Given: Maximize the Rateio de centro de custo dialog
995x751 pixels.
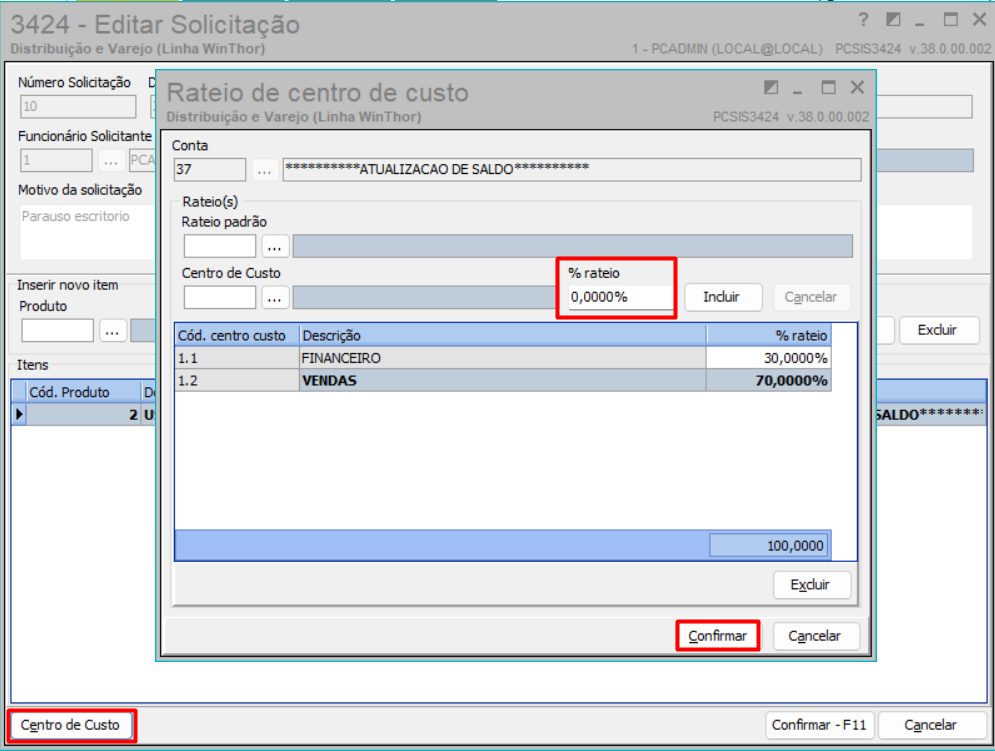Looking at the screenshot, I should pyautogui.click(x=828, y=88).
